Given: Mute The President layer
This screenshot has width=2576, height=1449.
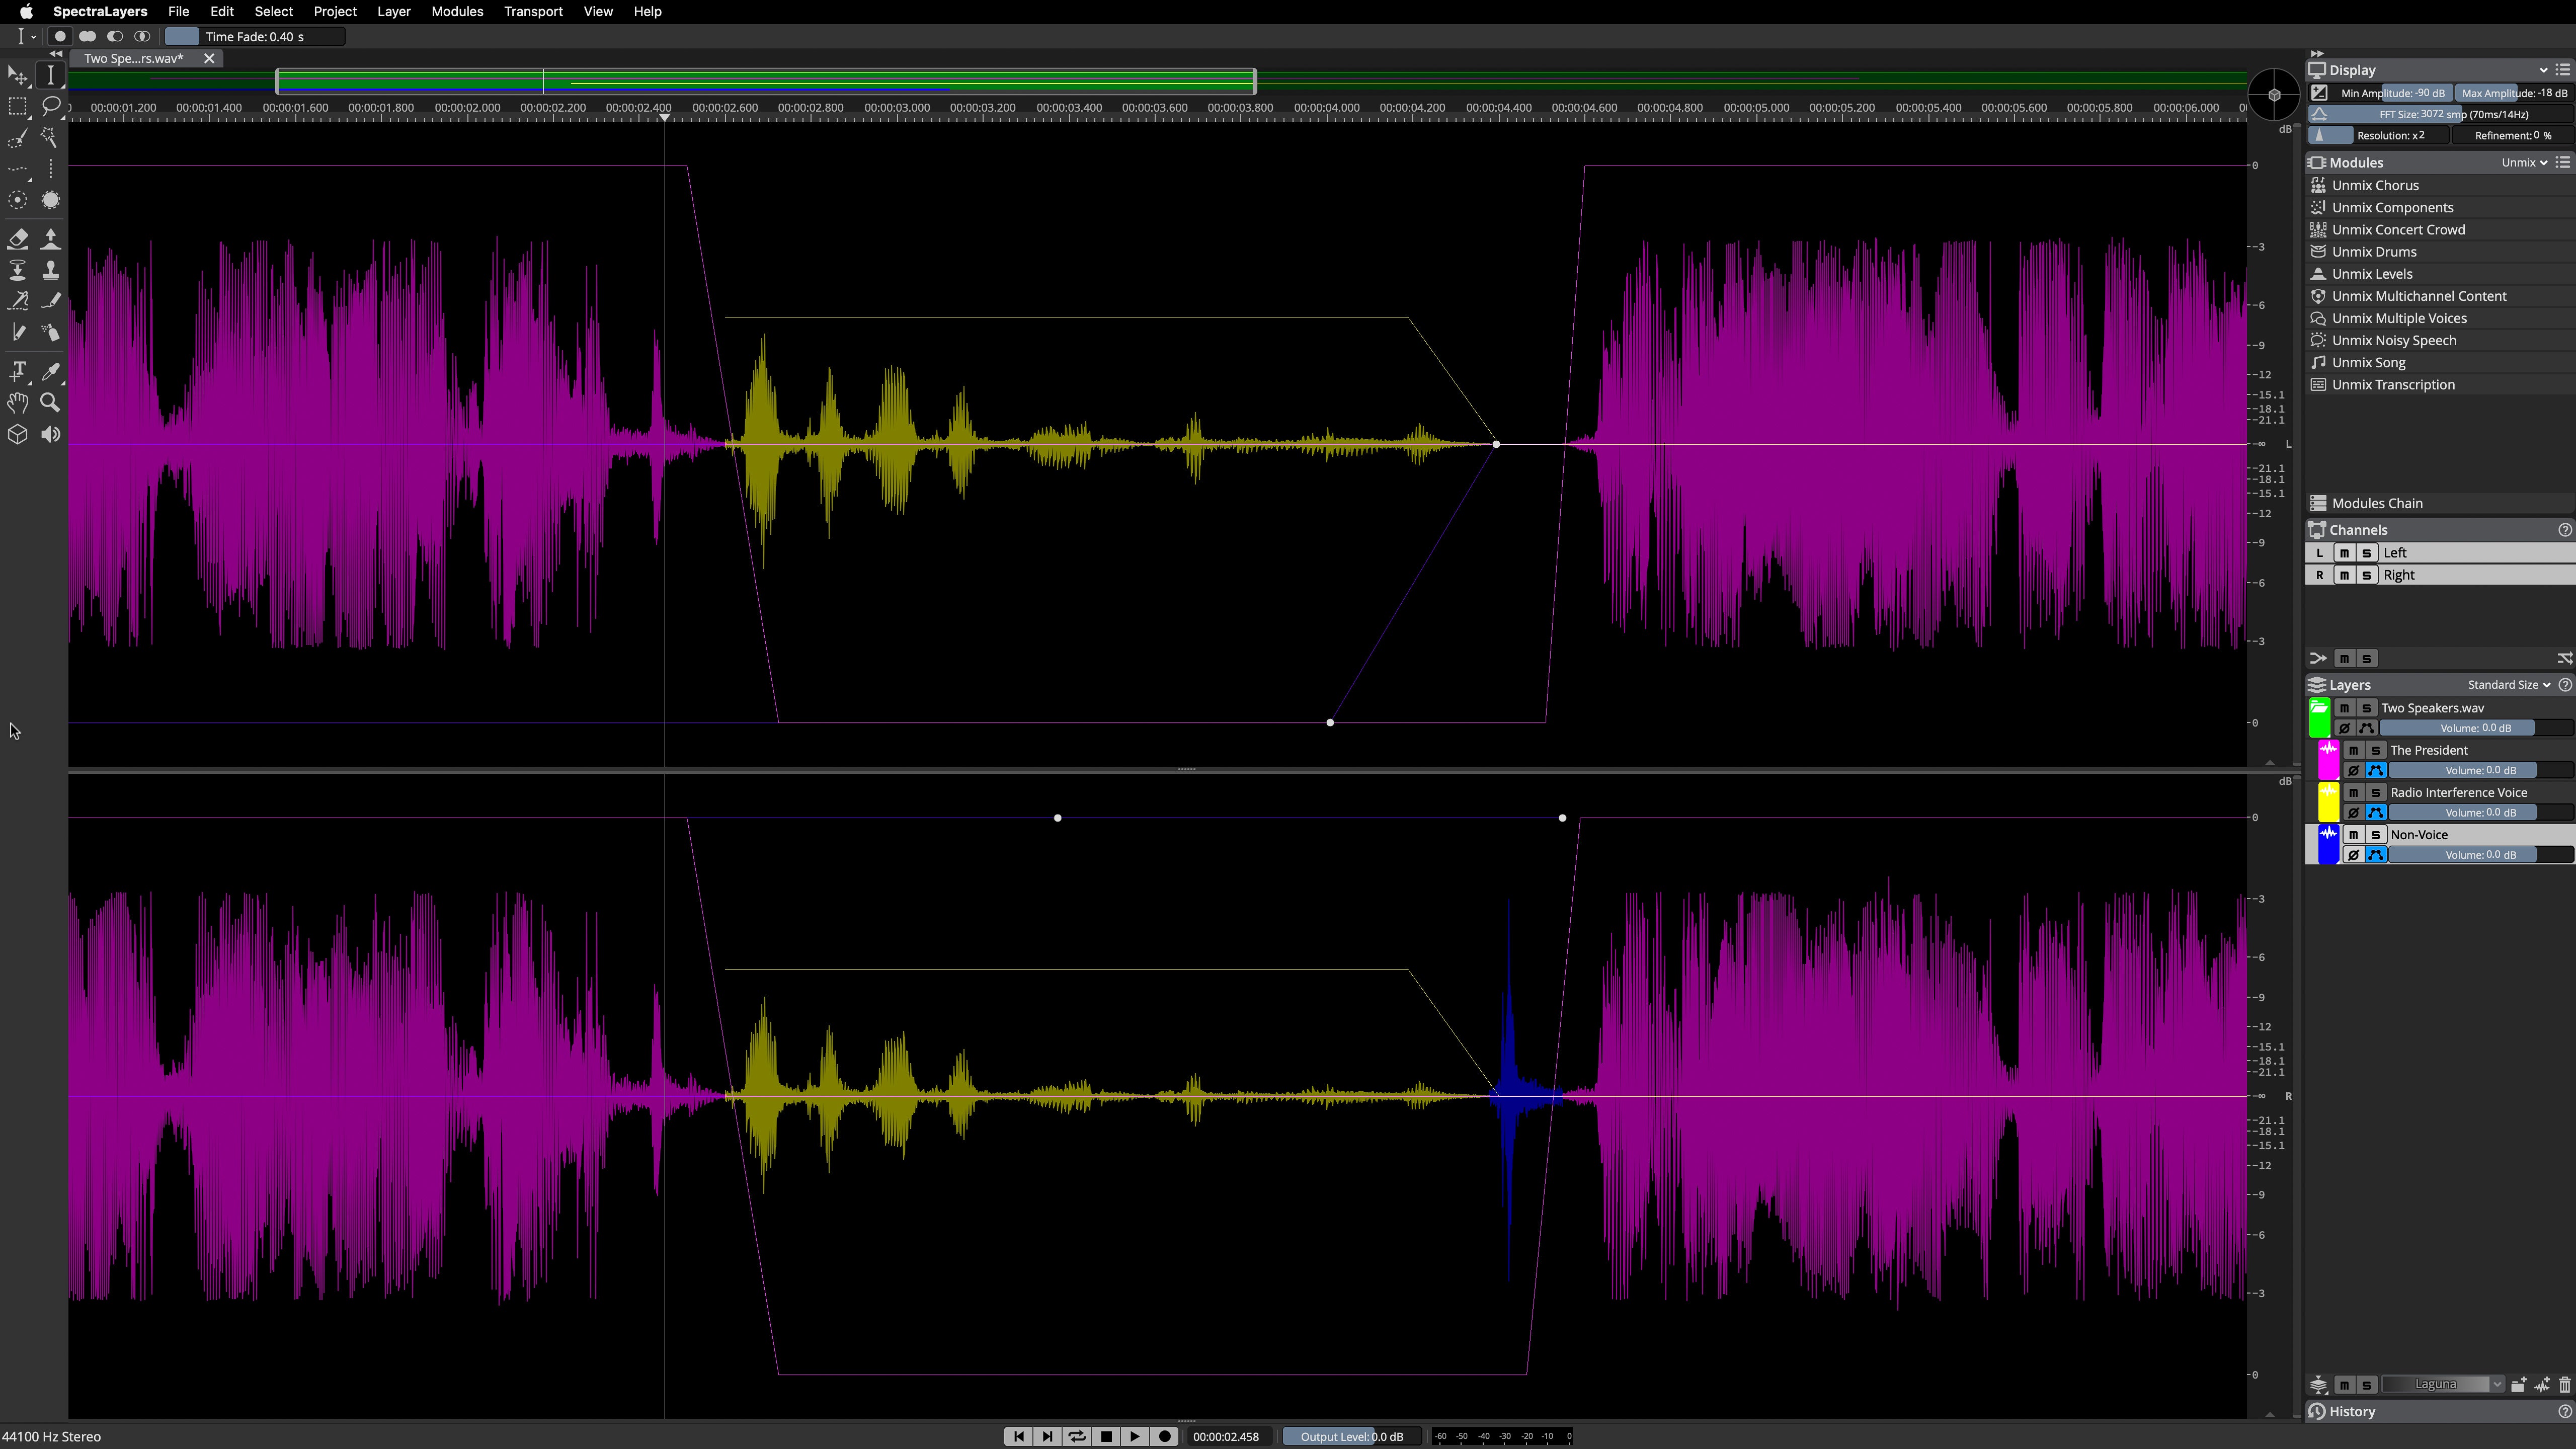Looking at the screenshot, I should (x=2353, y=750).
